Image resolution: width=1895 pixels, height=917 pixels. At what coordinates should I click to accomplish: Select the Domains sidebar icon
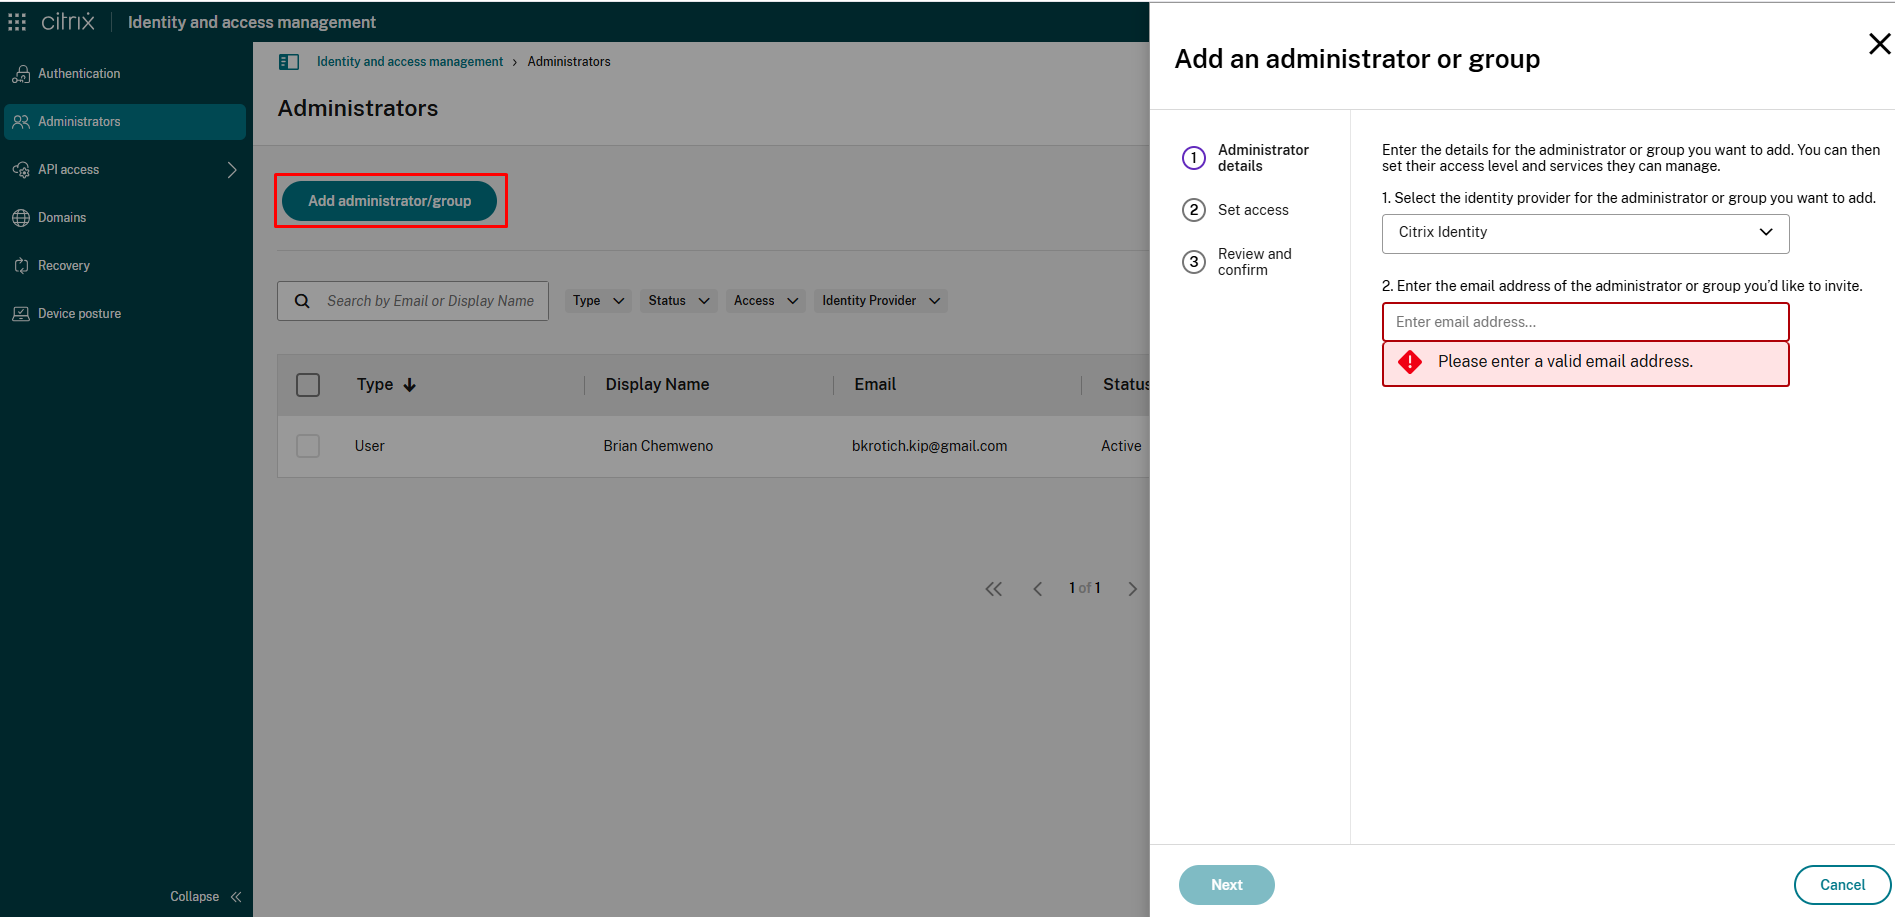21,217
